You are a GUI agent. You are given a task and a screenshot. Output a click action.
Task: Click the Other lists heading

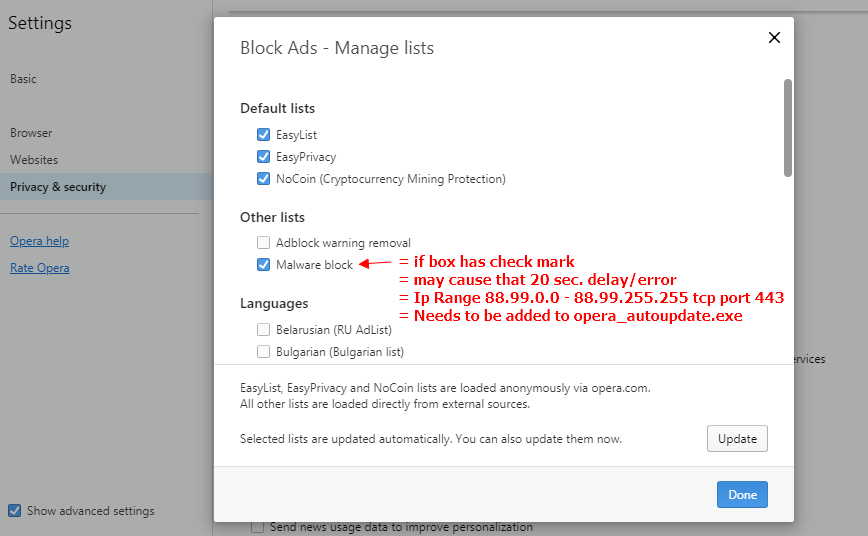[x=272, y=218]
